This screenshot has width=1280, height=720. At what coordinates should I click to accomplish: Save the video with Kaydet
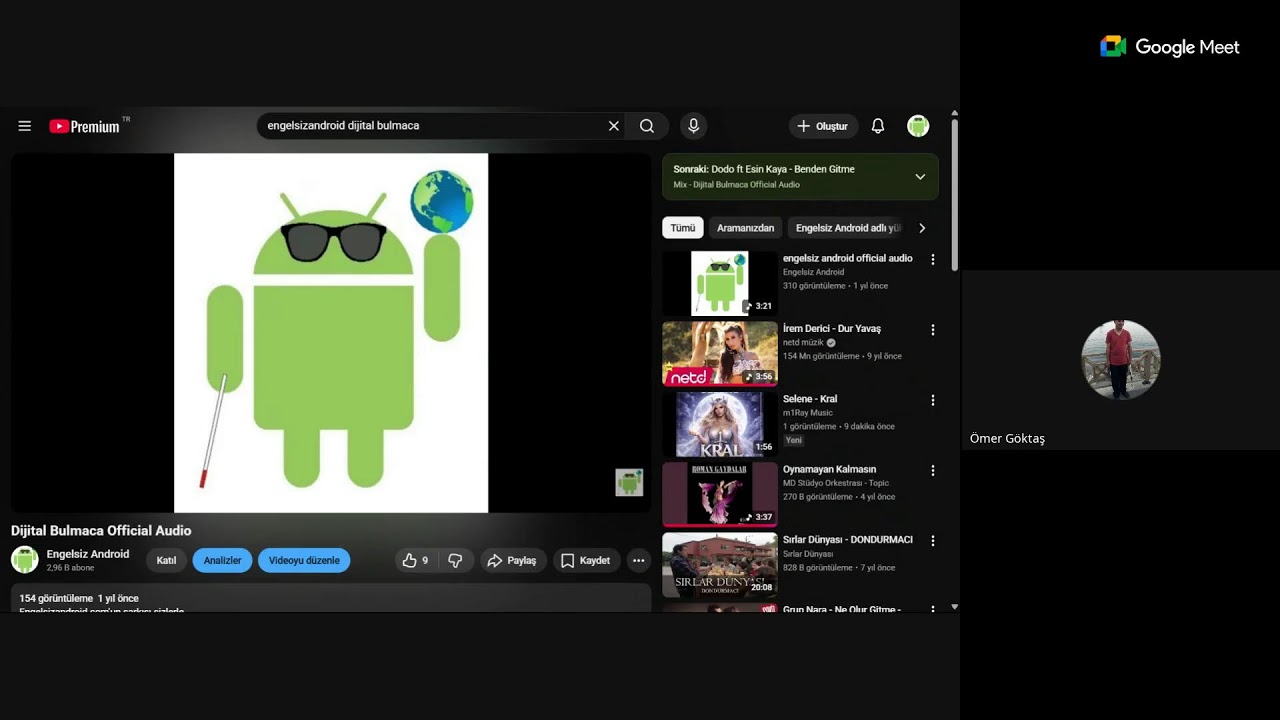(x=586, y=560)
